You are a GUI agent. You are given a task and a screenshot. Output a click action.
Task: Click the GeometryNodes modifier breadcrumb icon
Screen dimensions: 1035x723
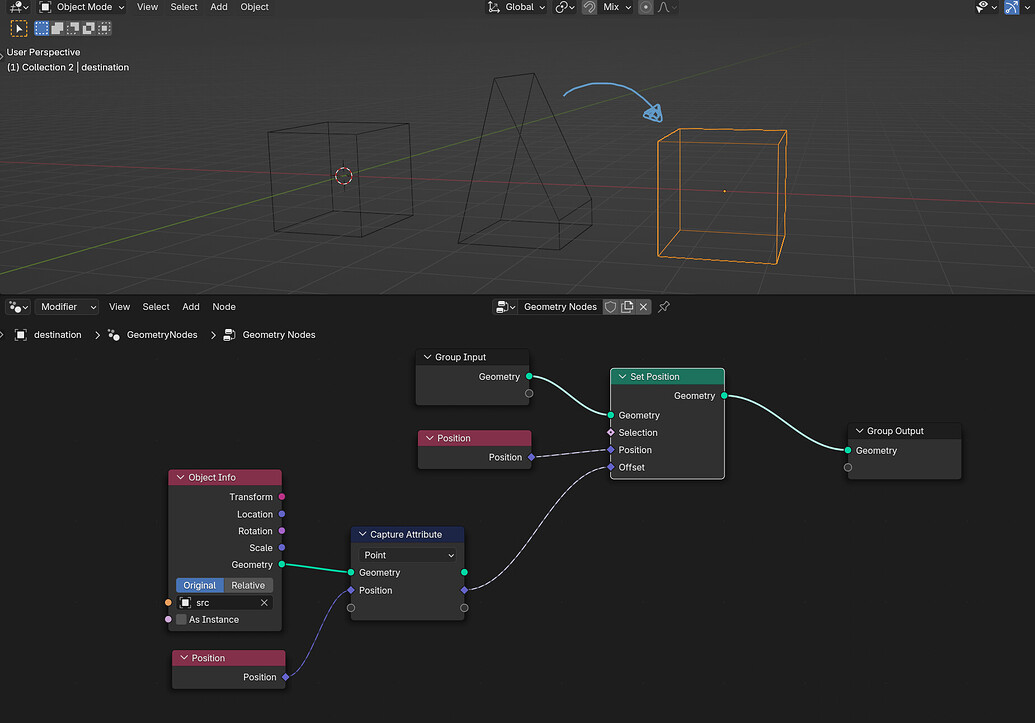tap(114, 335)
